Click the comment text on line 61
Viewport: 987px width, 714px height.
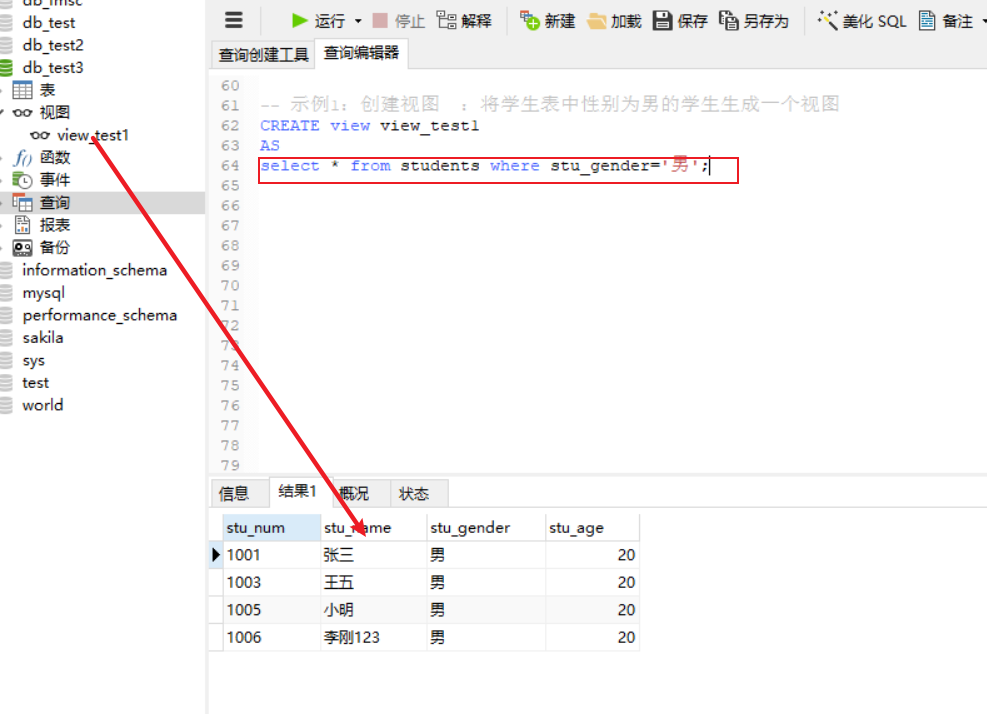coord(550,104)
